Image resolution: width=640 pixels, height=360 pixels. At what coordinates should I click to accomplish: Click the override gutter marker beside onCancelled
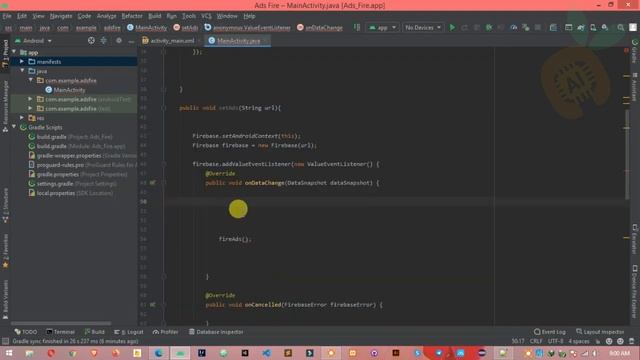[x=153, y=304]
